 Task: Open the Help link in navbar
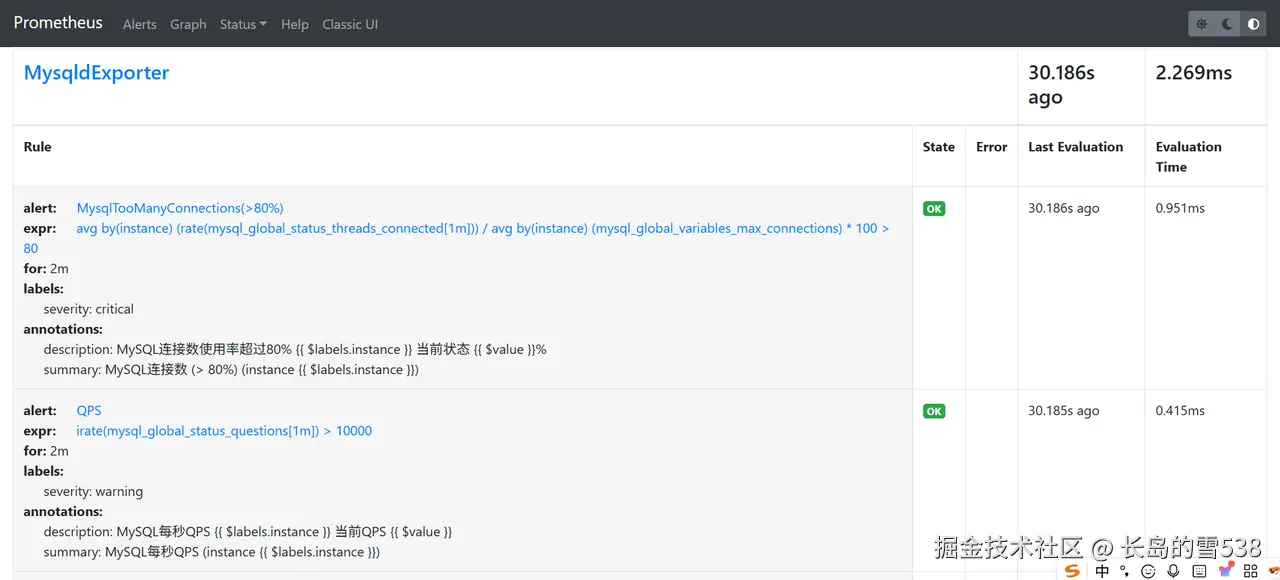(295, 24)
